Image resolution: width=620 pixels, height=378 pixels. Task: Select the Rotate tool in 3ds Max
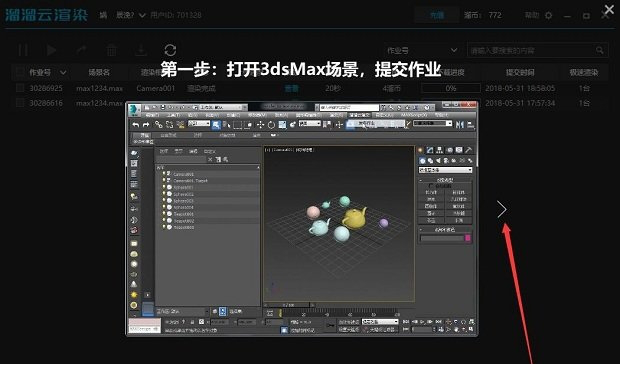[x=271, y=125]
